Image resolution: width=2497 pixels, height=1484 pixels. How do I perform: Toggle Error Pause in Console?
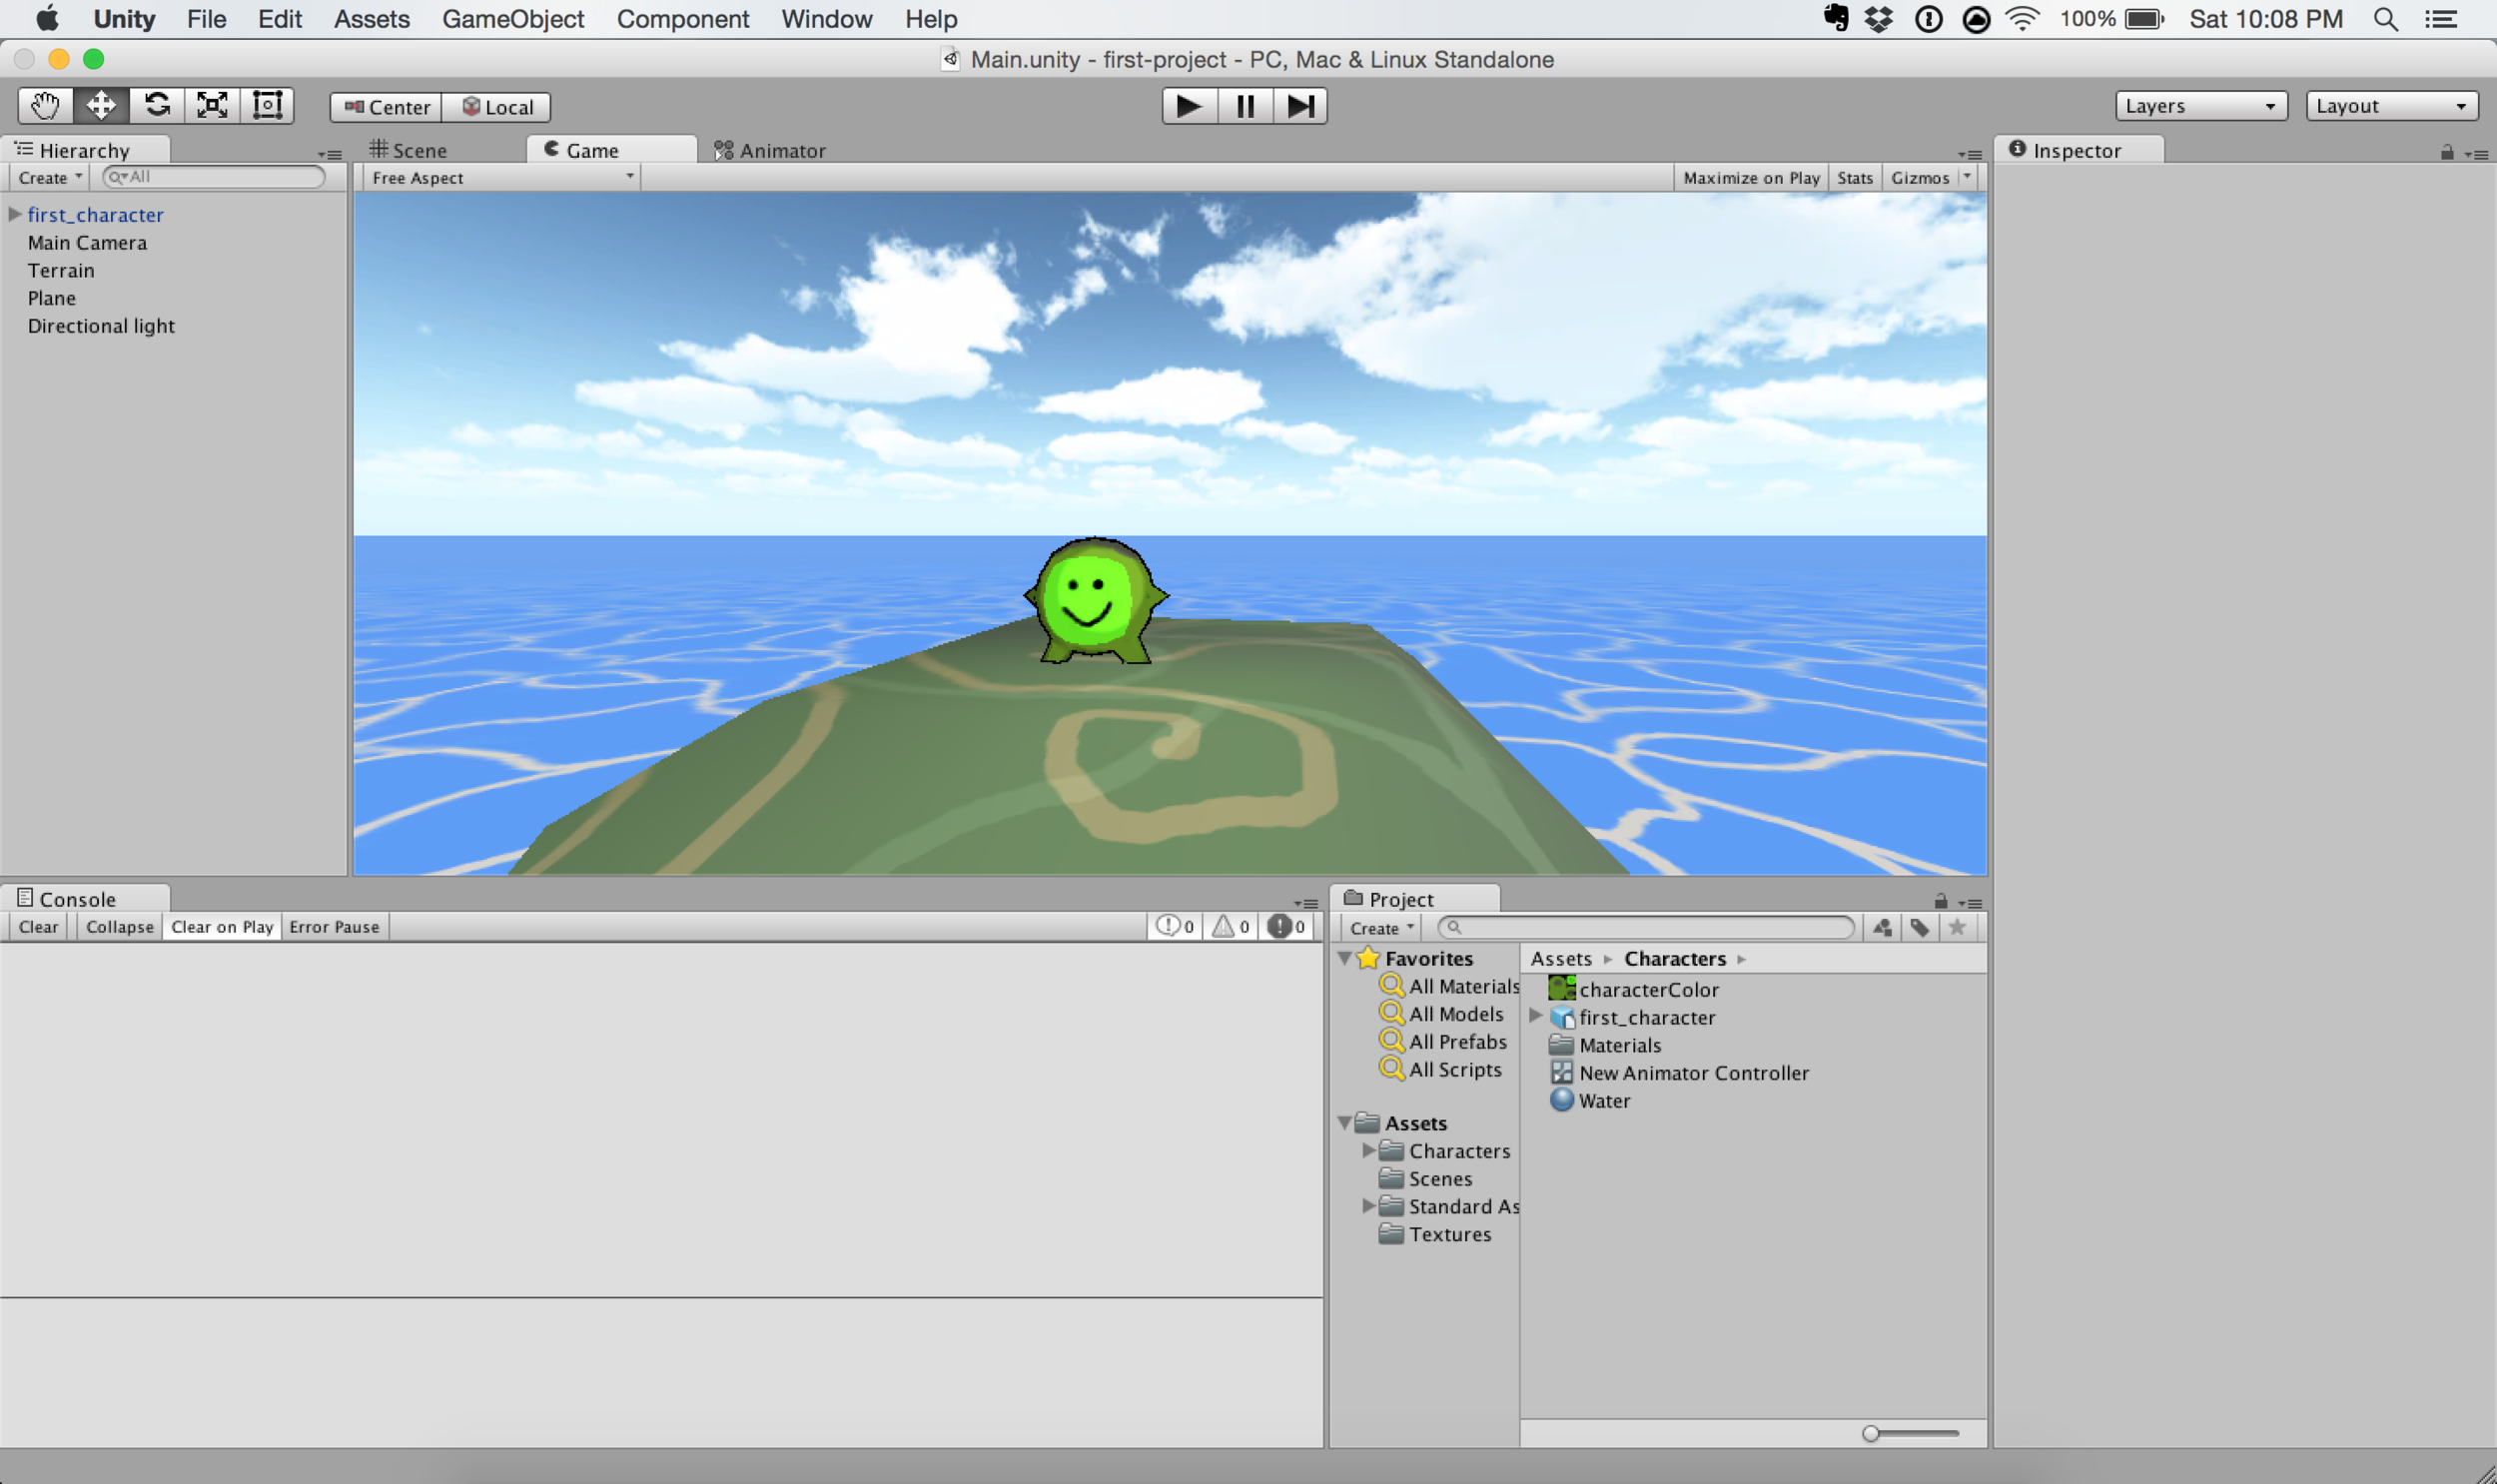click(334, 927)
